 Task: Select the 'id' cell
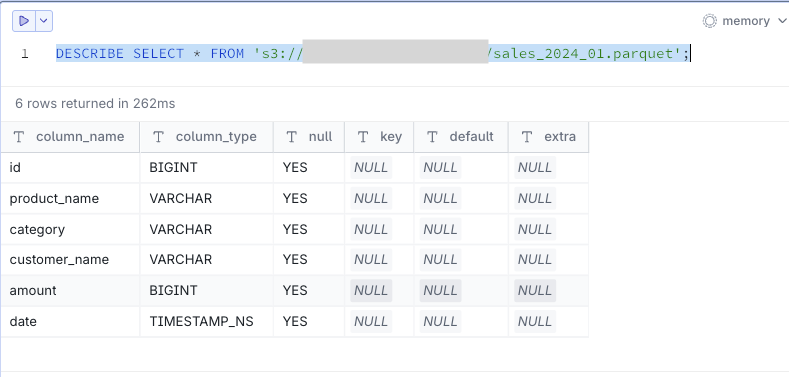click(x=70, y=168)
